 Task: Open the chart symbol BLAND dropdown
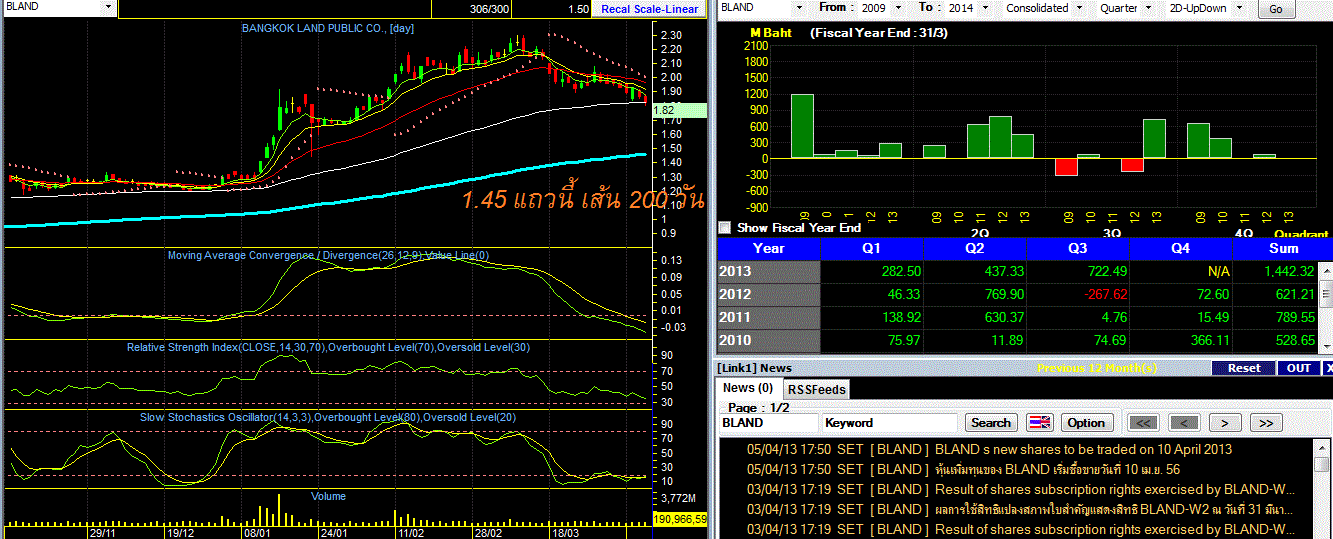[x=108, y=7]
